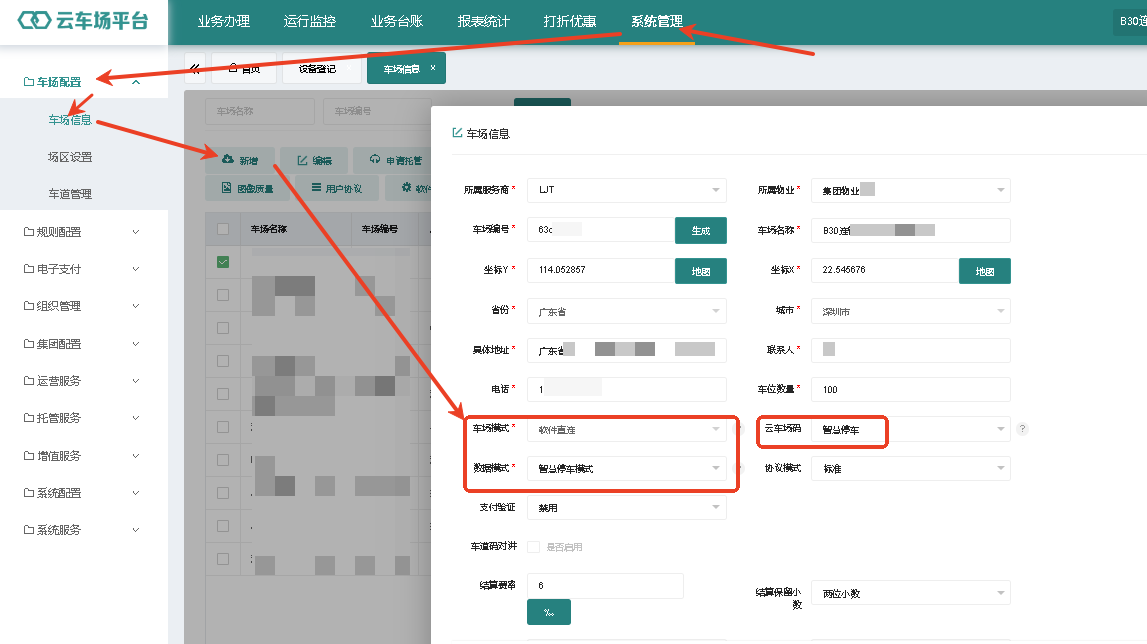Click the 规则配置 folder icon
Screen dimensions: 1147x644
coord(29,231)
